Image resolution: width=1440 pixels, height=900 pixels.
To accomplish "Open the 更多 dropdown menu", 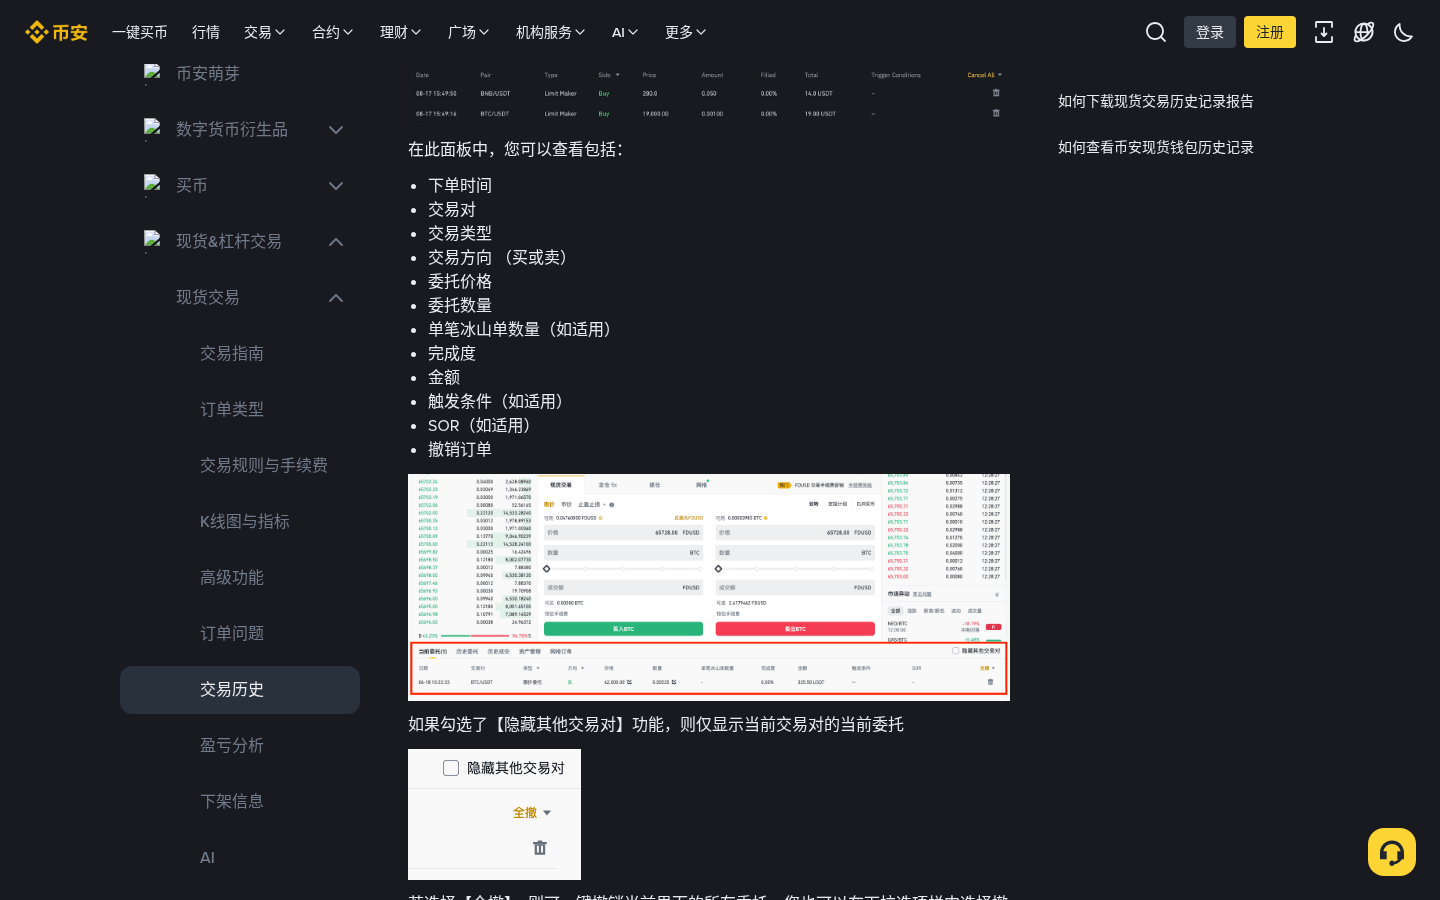I will tap(686, 32).
